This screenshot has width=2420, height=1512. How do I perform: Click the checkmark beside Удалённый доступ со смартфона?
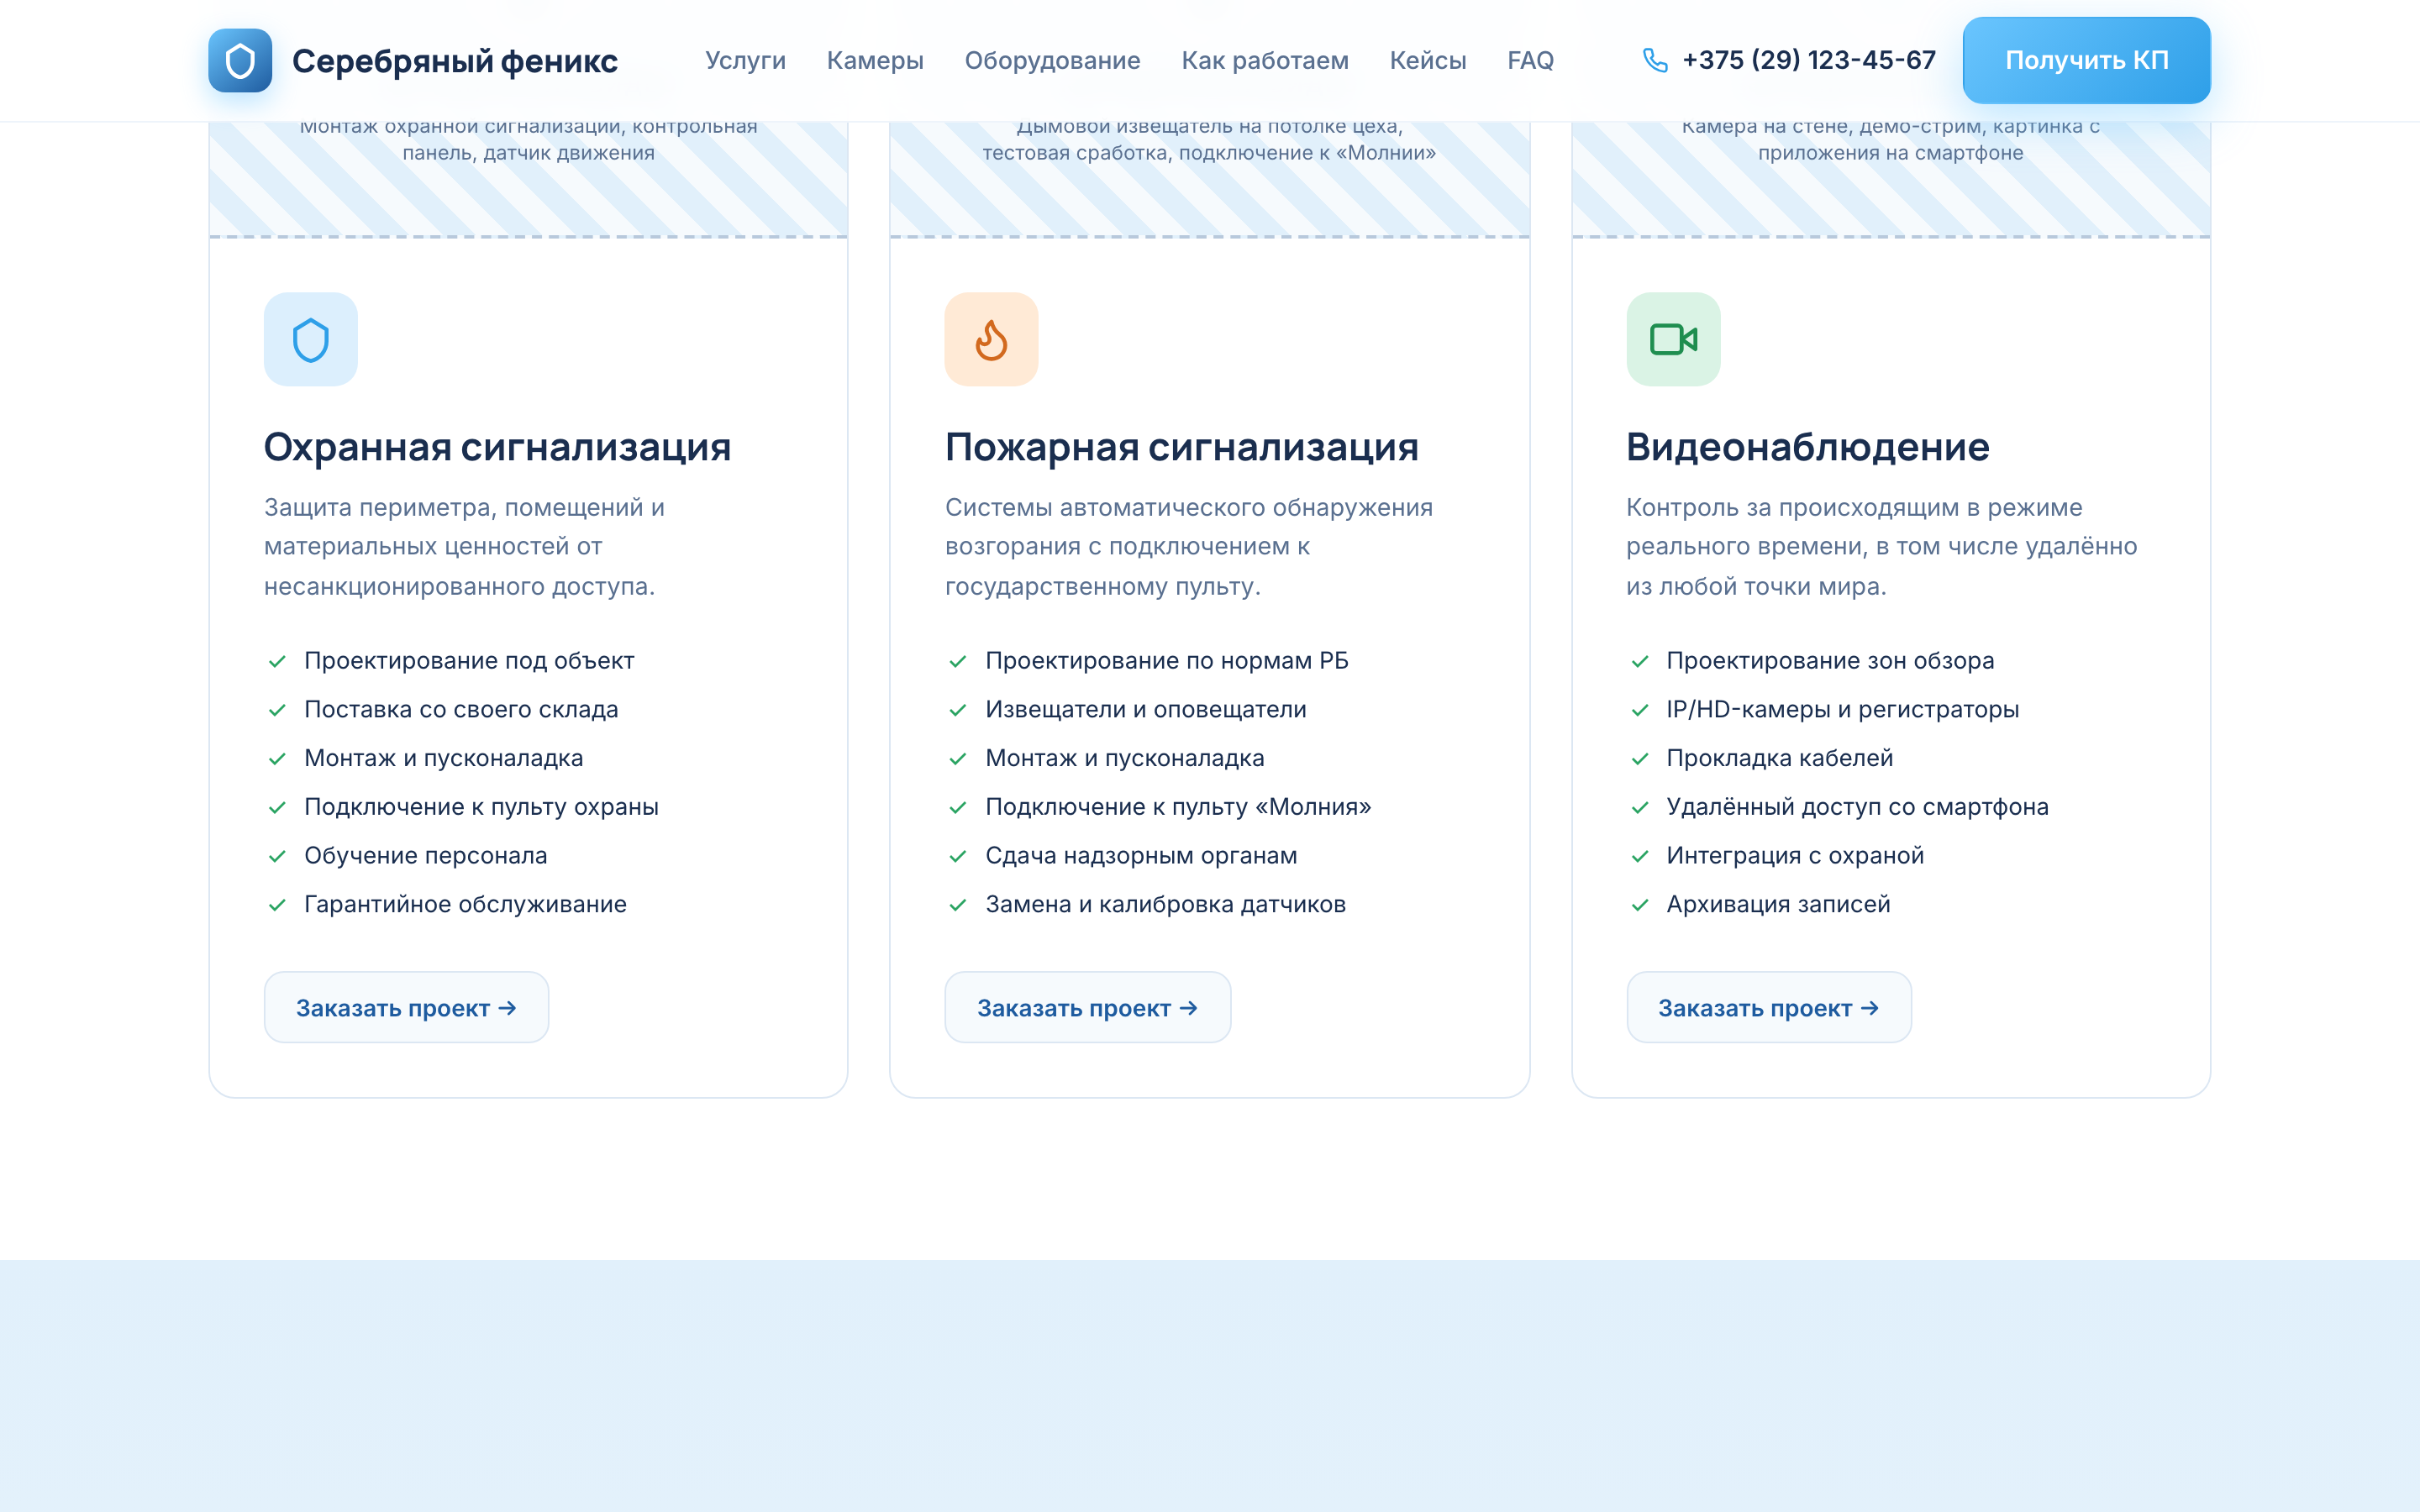coord(1640,807)
